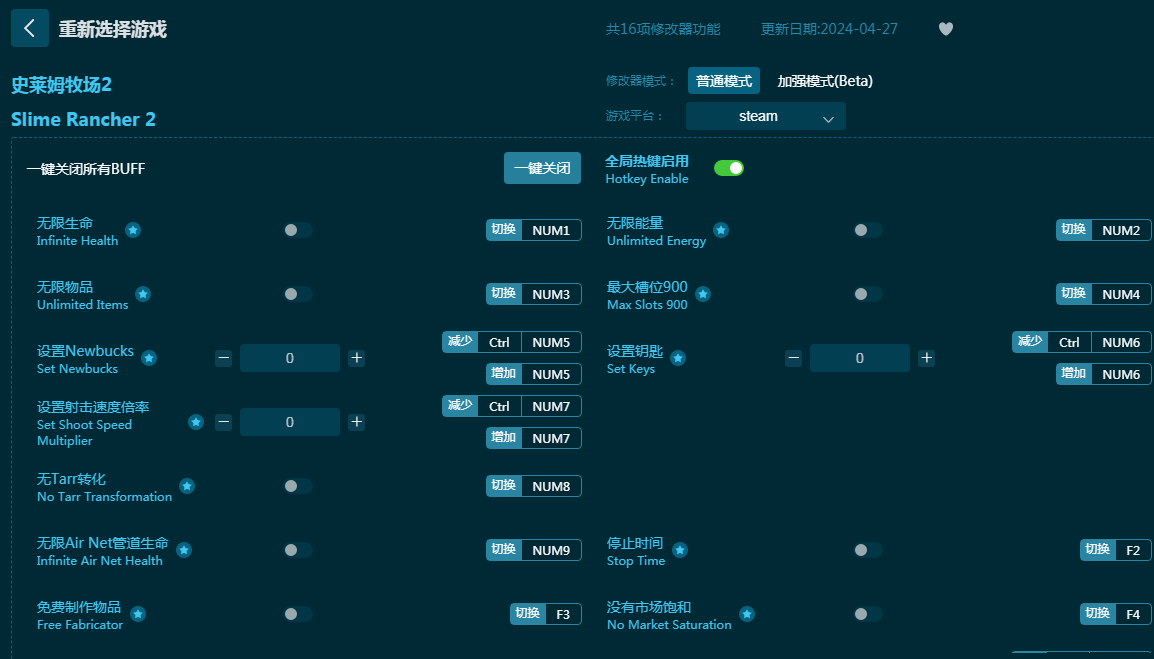Click star icon next to Infinite Air Net Health
This screenshot has width=1154, height=659.
184,550
